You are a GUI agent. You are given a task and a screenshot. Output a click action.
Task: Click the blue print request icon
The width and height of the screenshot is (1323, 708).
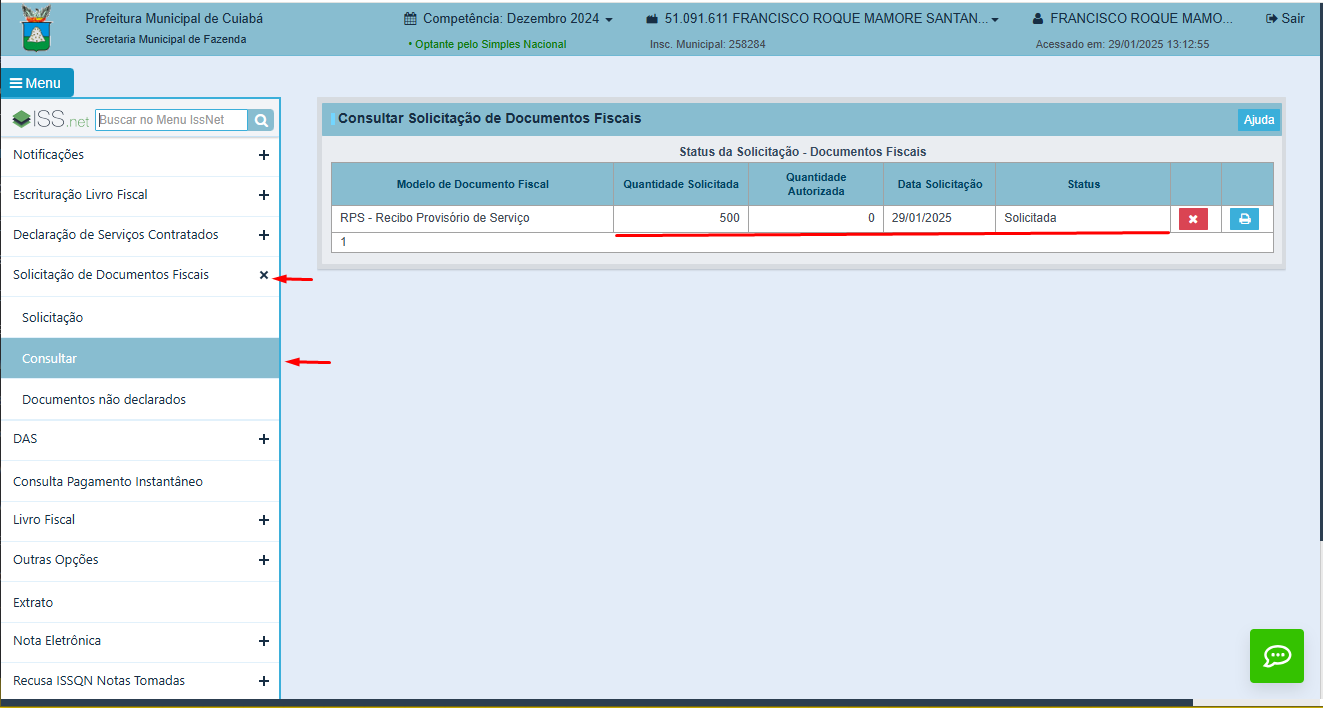[x=1244, y=219]
